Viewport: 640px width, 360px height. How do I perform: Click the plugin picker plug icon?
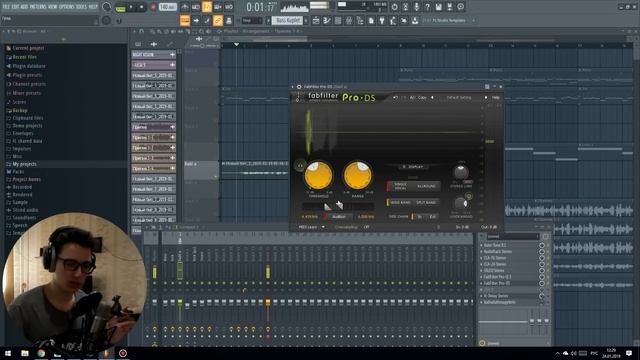[382, 20]
